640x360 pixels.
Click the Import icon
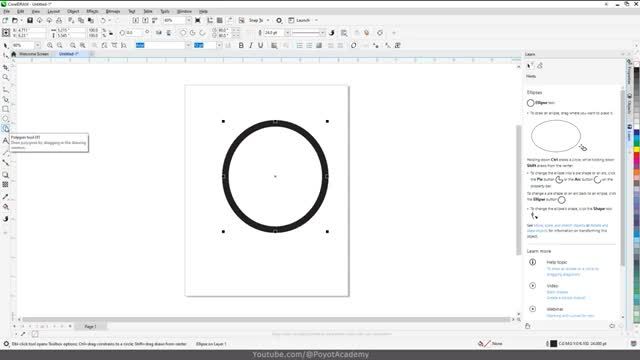136,20
